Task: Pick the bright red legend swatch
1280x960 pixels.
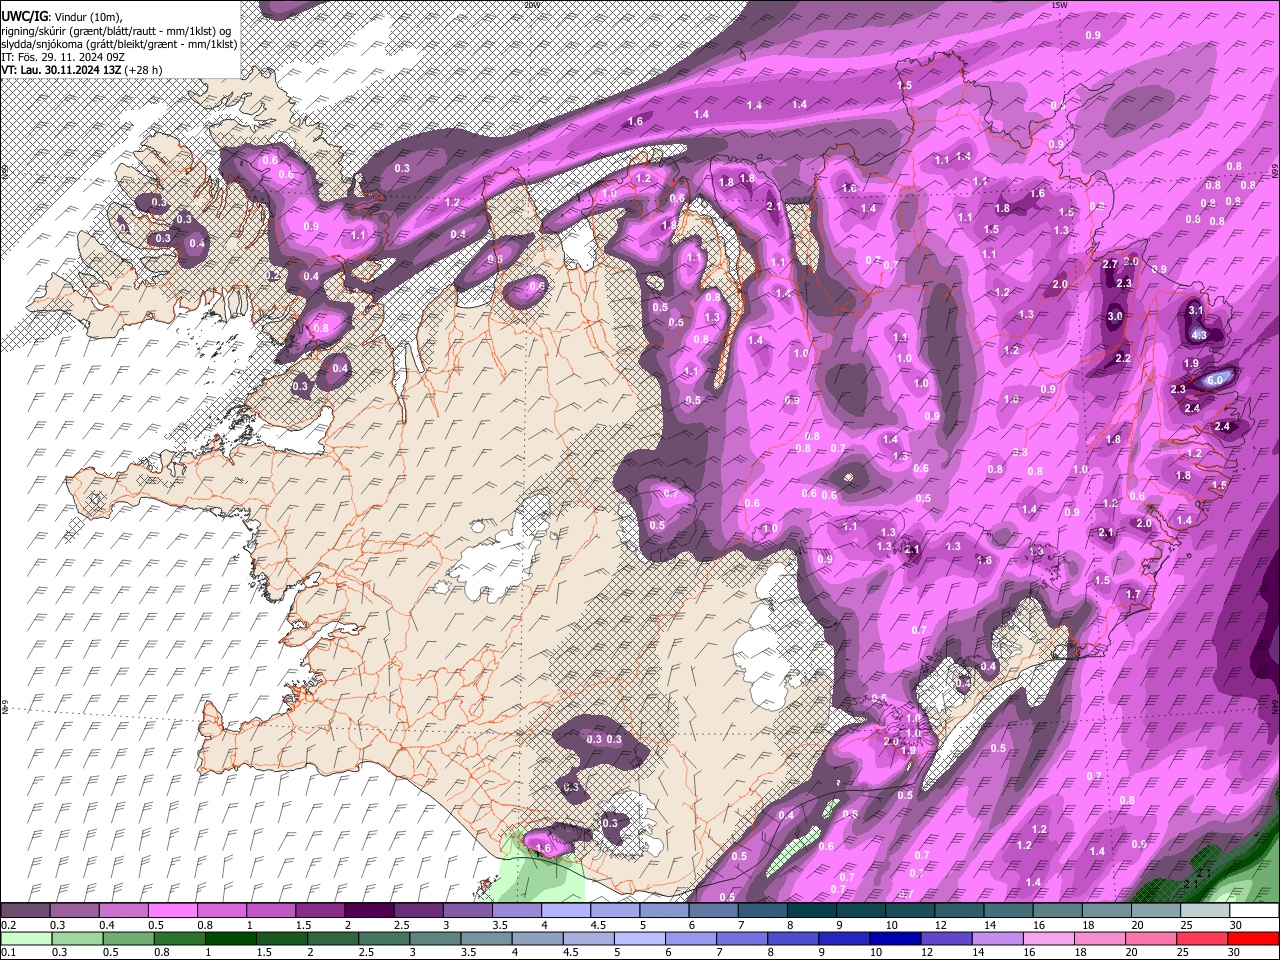Action: click(x=1254, y=938)
